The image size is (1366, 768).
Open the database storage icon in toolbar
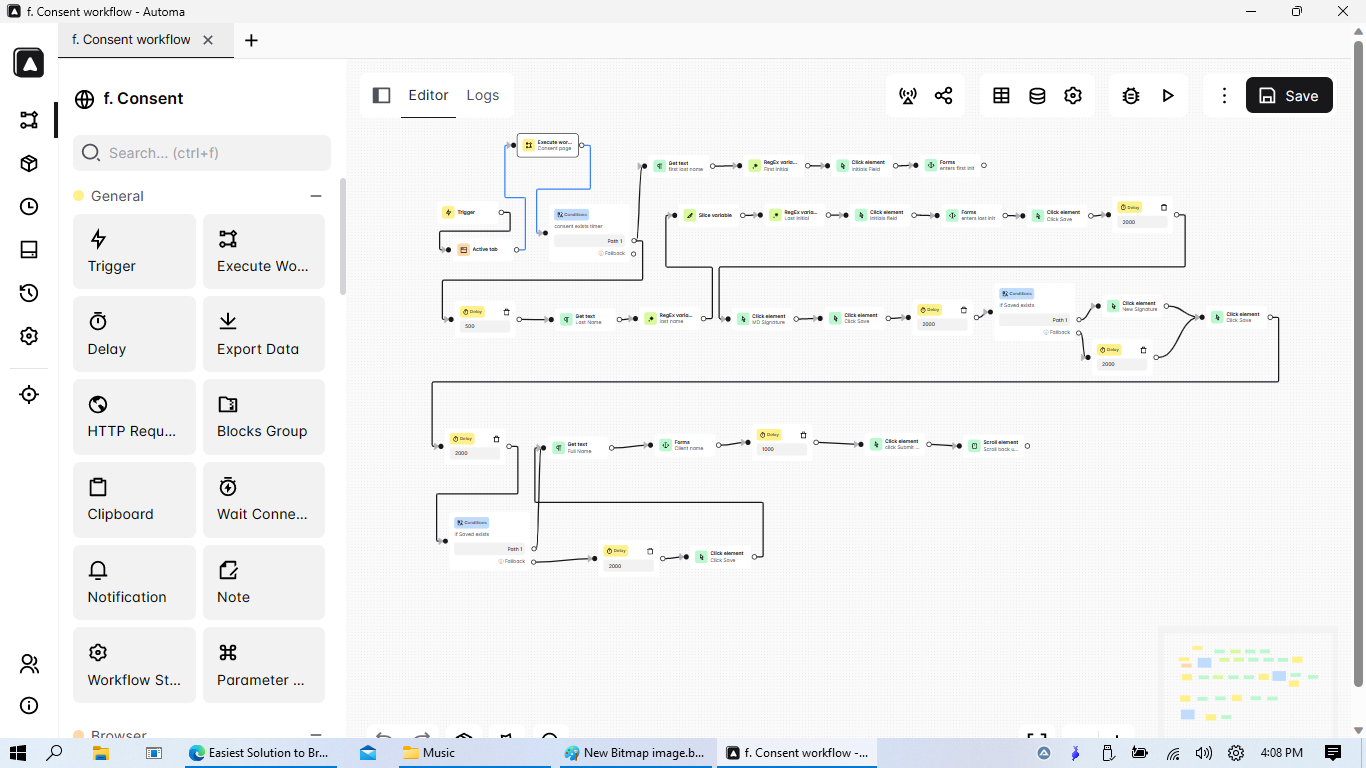tap(1037, 96)
